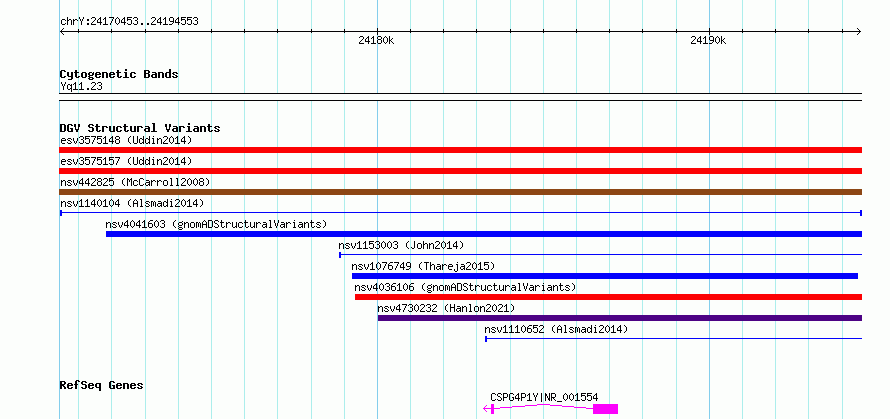This screenshot has height=419, width=890.
Task: Click the nsv1153003 (John2014) label
Action: coord(401,245)
